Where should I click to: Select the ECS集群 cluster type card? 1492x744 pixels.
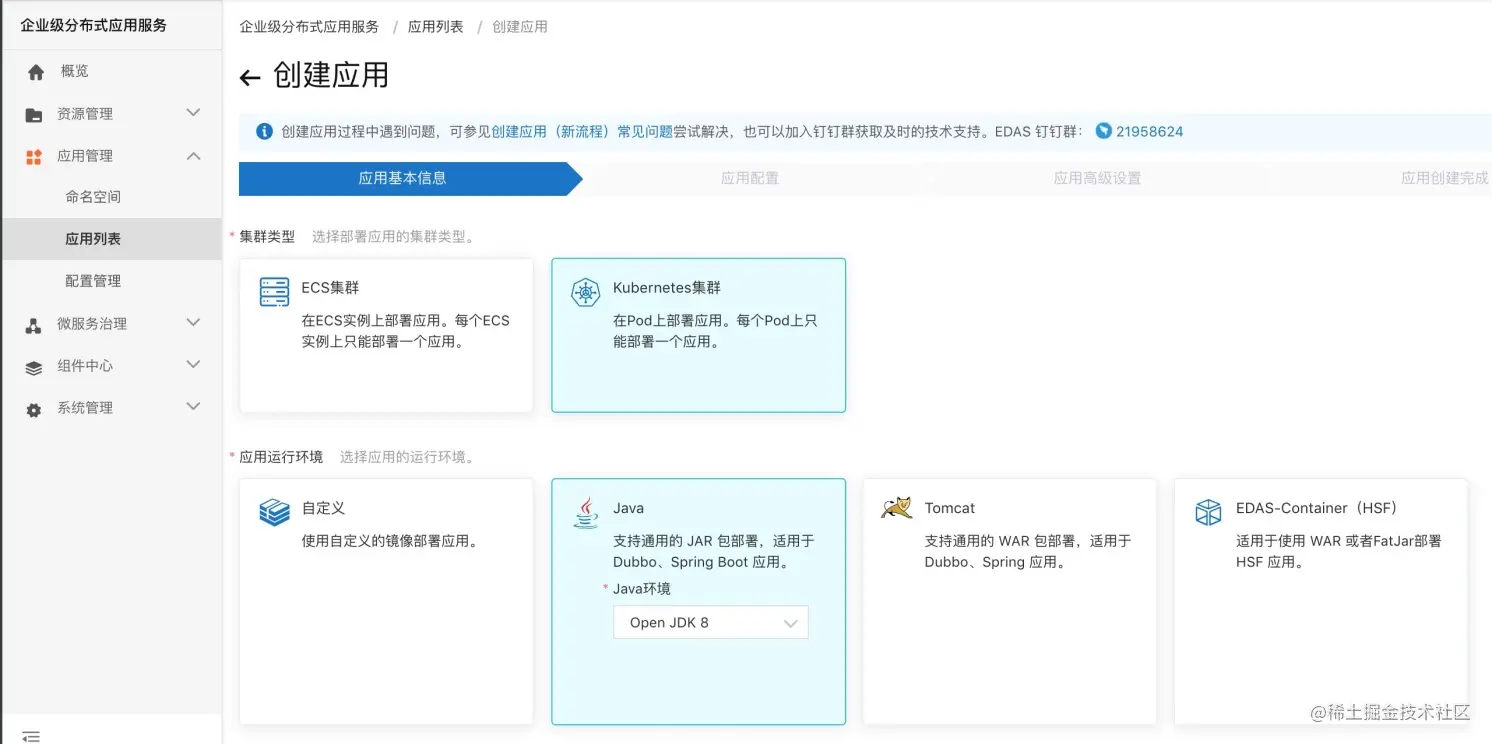pos(386,335)
